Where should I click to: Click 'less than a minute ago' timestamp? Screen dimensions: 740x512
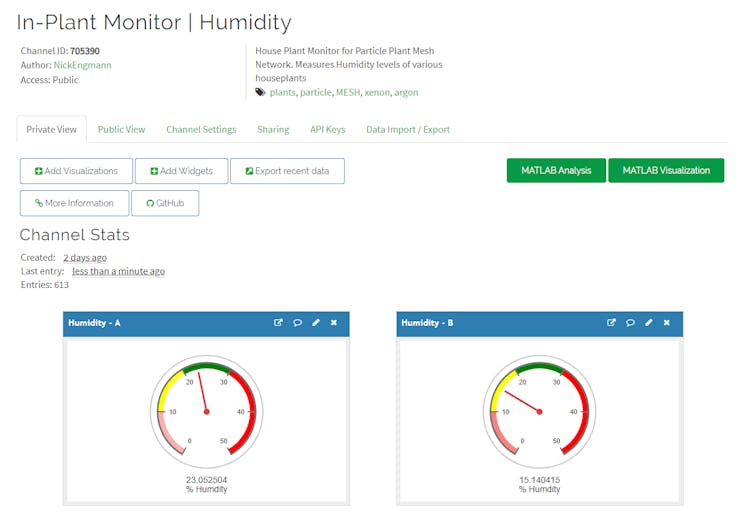pos(118,271)
